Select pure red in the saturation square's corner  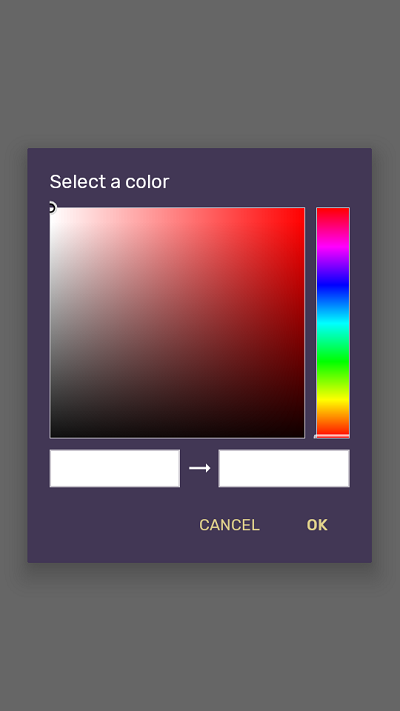pyautogui.click(x=302, y=209)
